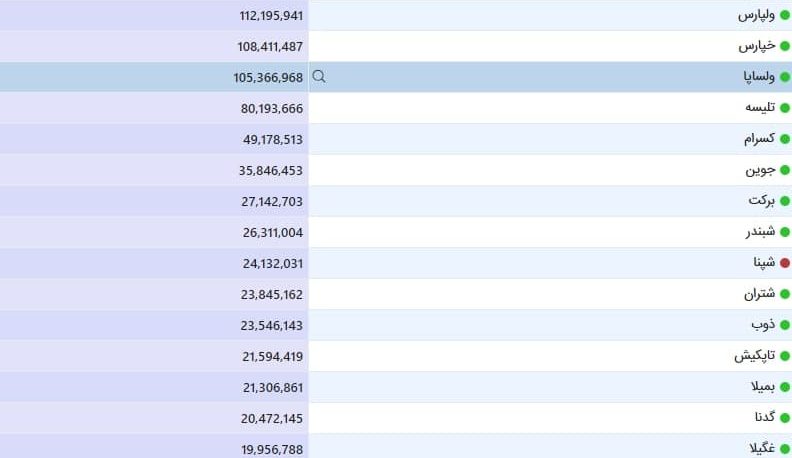Click the green status dot beside برکت
This screenshot has width=792, height=458.
pyautogui.click(x=785, y=201)
